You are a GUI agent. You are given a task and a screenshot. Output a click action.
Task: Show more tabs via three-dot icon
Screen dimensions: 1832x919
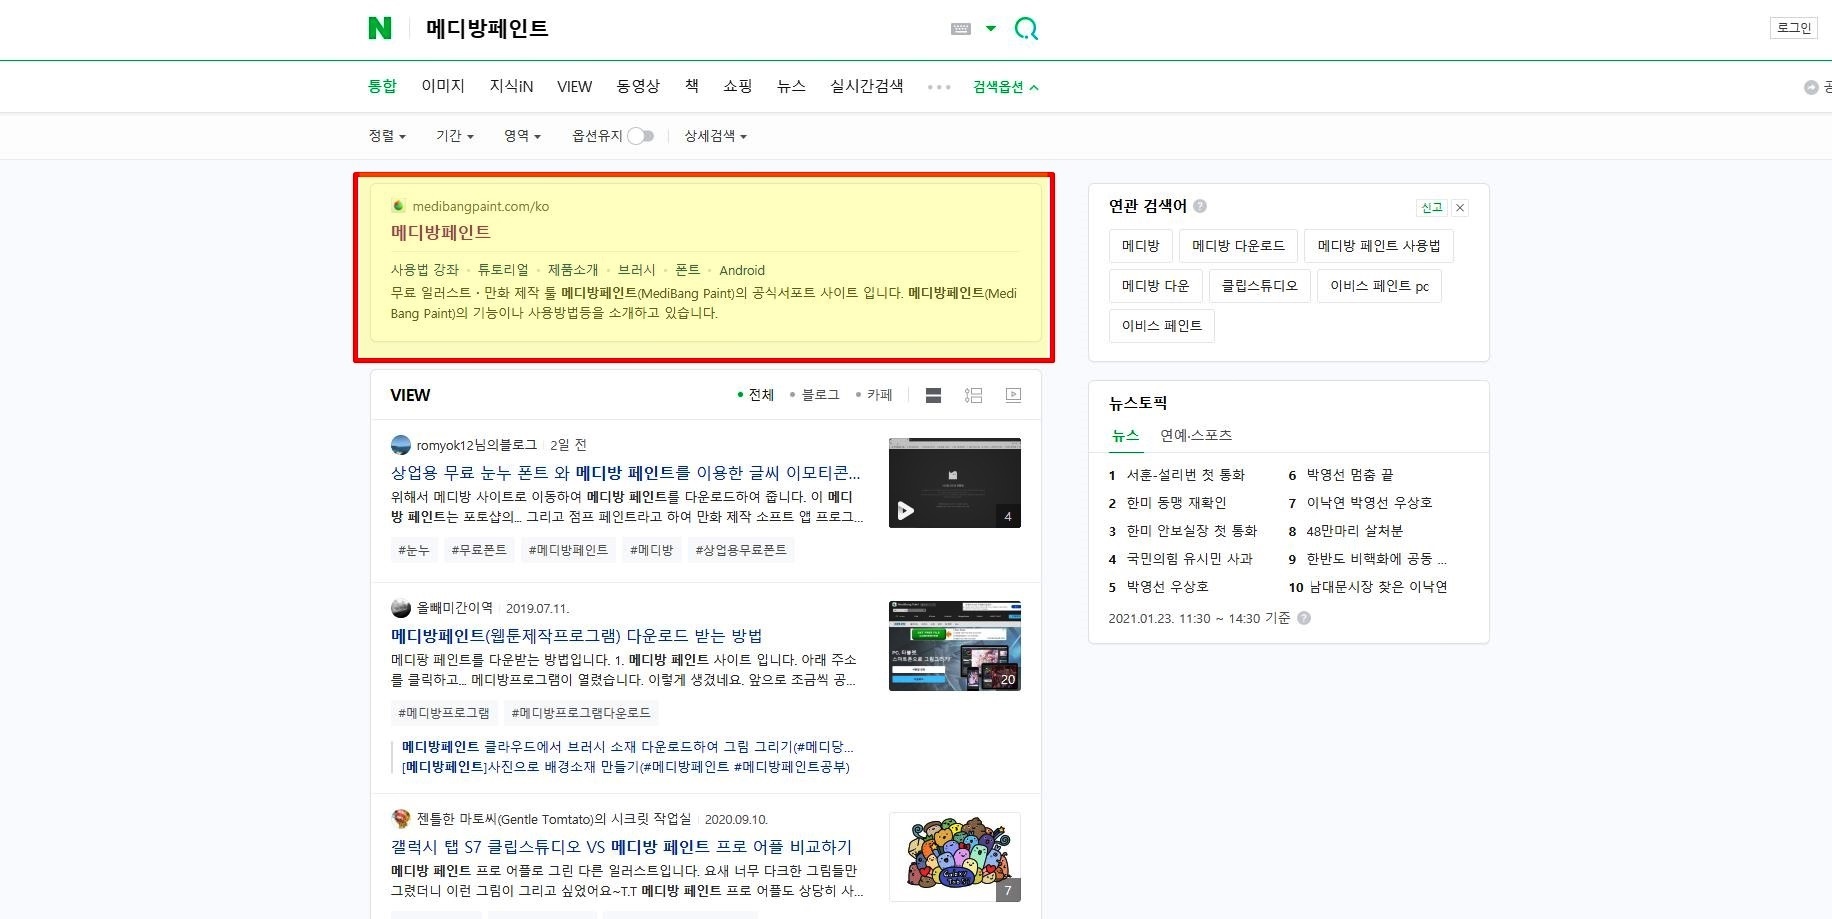(x=939, y=87)
